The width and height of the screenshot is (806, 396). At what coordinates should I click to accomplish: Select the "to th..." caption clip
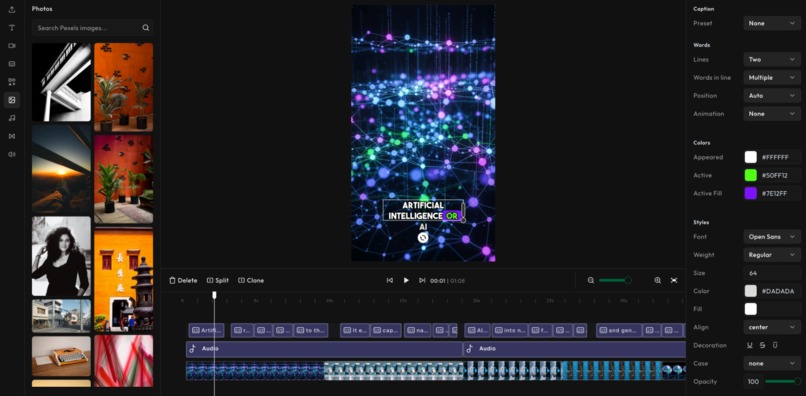[x=310, y=330]
